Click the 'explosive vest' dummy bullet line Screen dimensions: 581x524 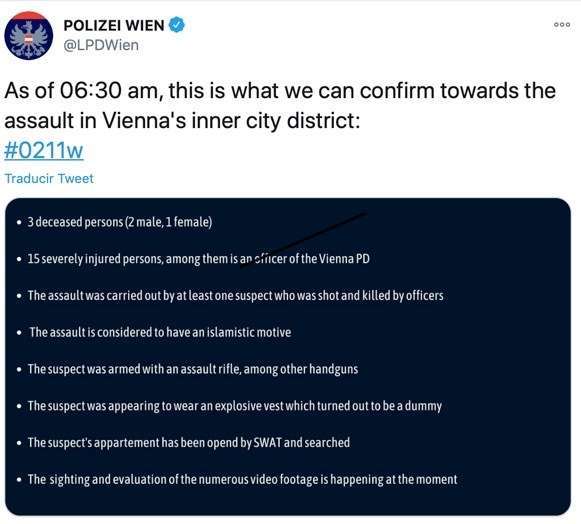(235, 406)
